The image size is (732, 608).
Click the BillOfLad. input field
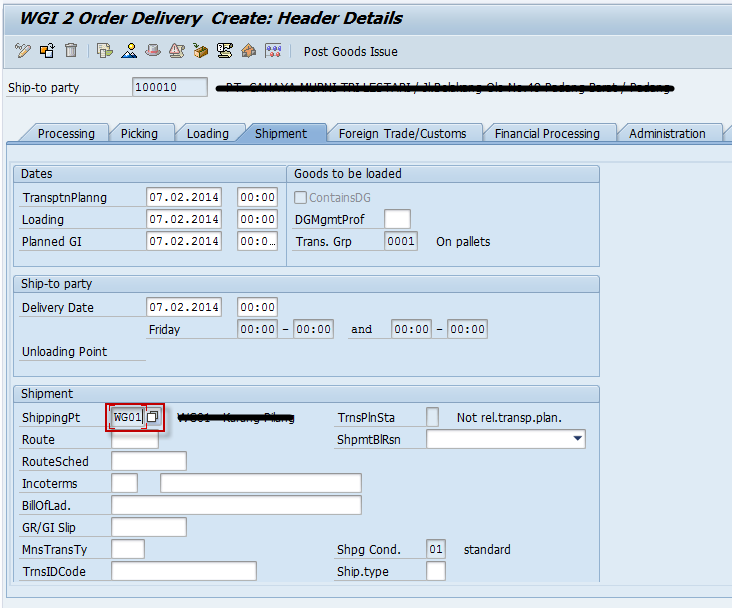click(x=236, y=505)
